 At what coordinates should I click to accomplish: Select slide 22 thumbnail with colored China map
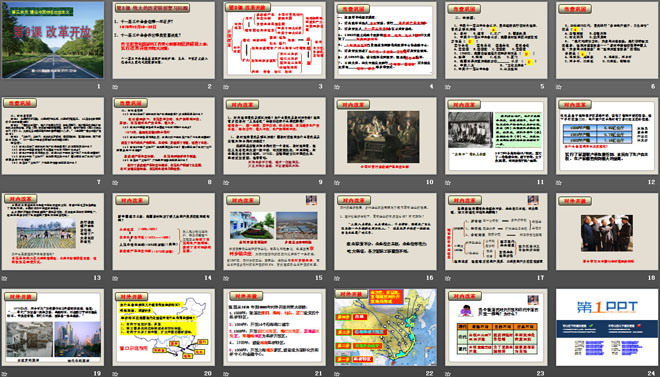pyautogui.click(x=386, y=327)
